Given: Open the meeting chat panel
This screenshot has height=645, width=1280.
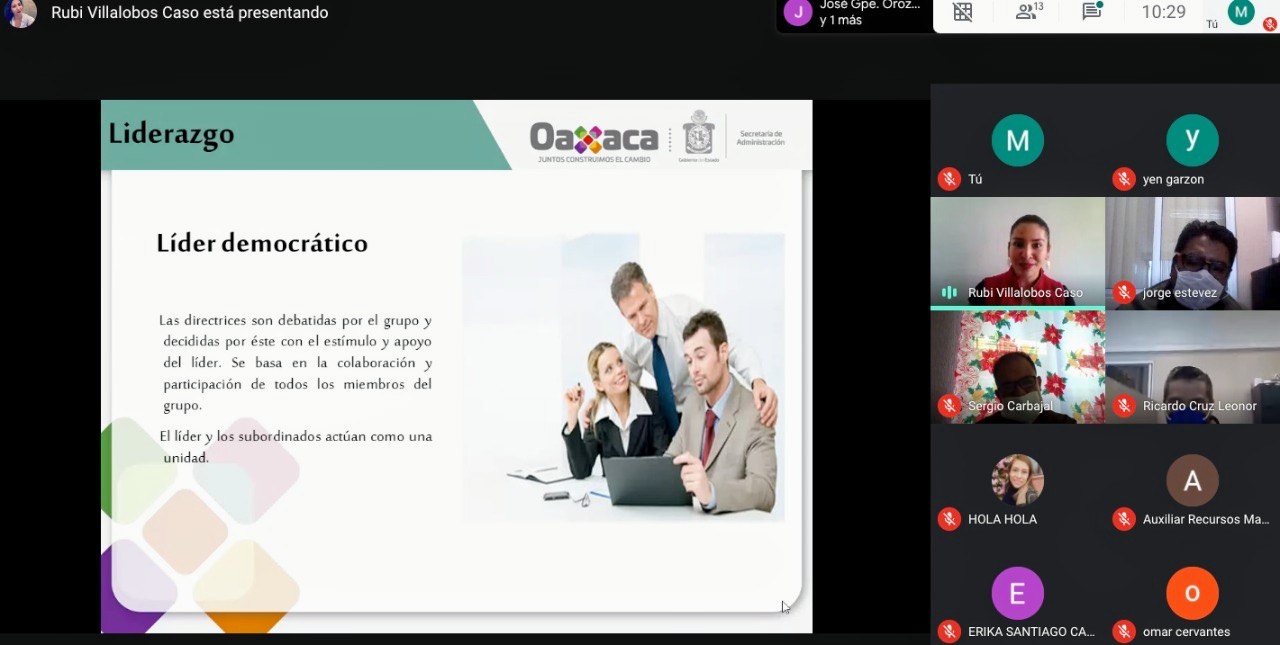Looking at the screenshot, I should [x=1092, y=12].
